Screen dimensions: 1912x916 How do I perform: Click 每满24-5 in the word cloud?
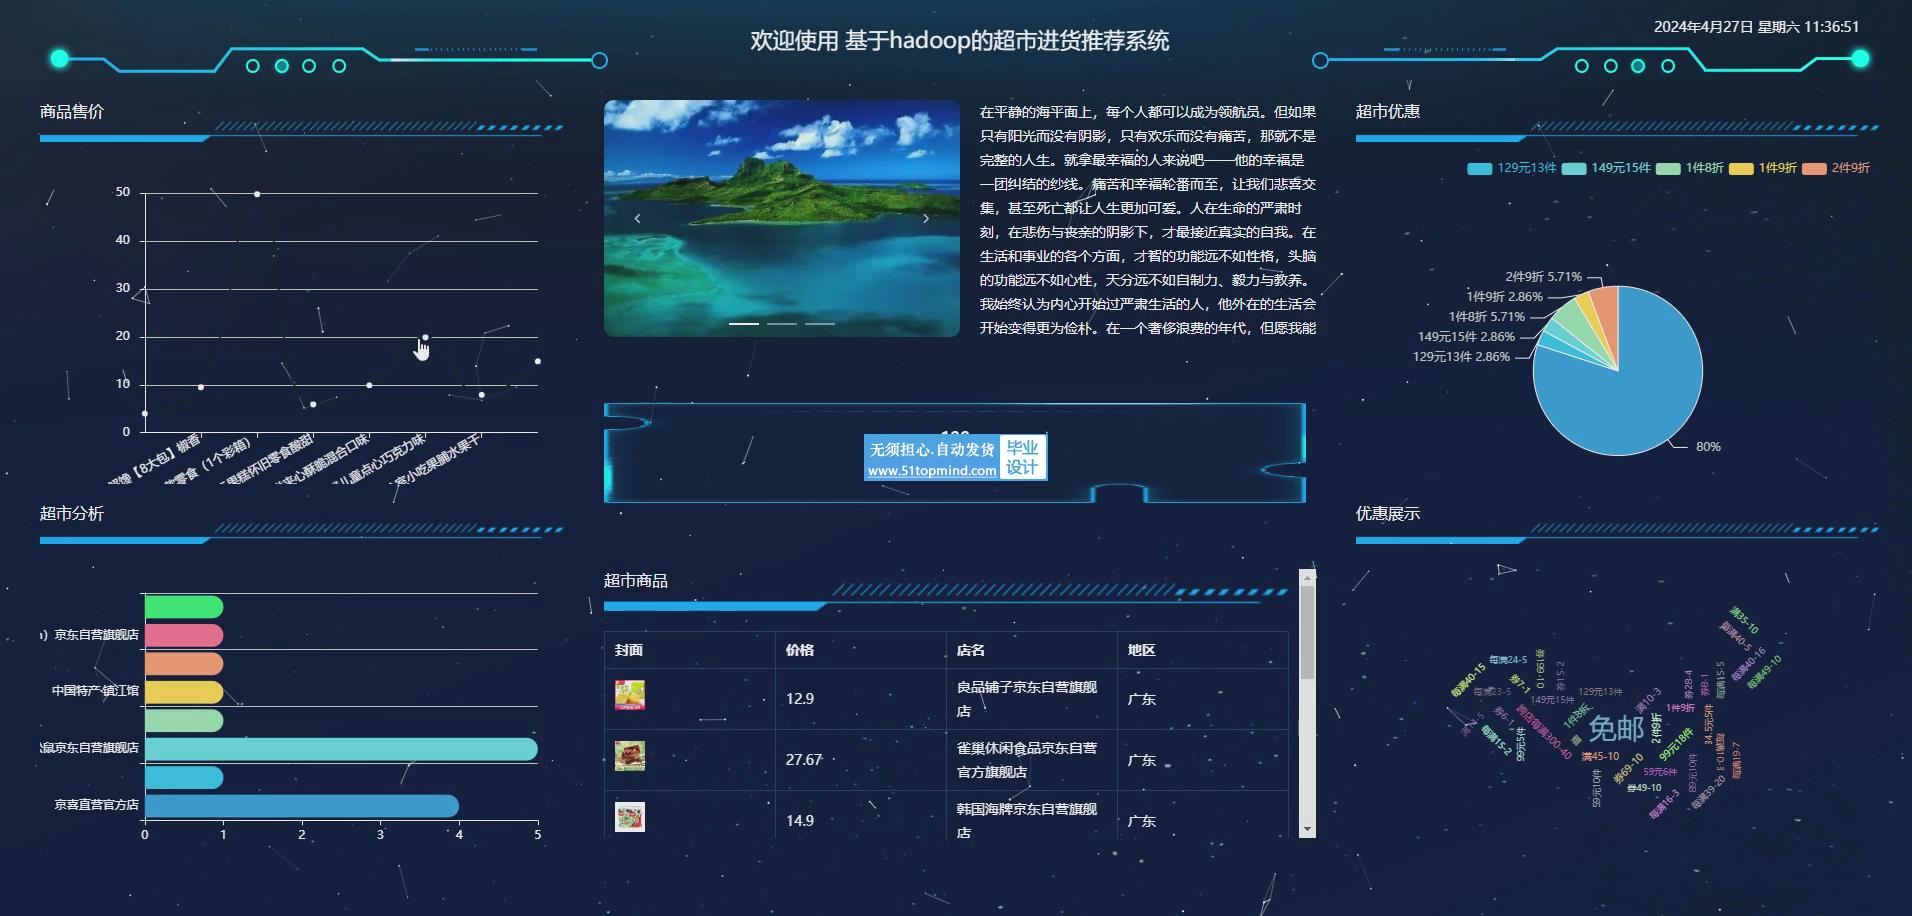coord(1508,660)
